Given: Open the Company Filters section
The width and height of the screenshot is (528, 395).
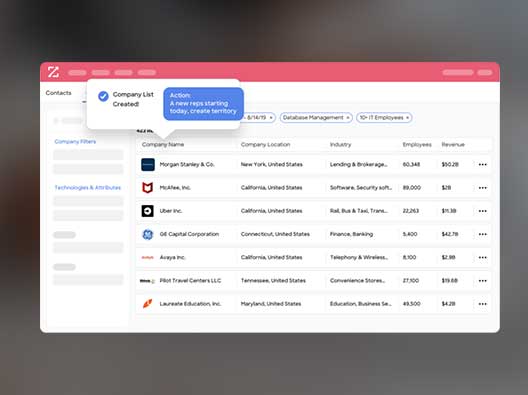Looking at the screenshot, I should (75, 141).
